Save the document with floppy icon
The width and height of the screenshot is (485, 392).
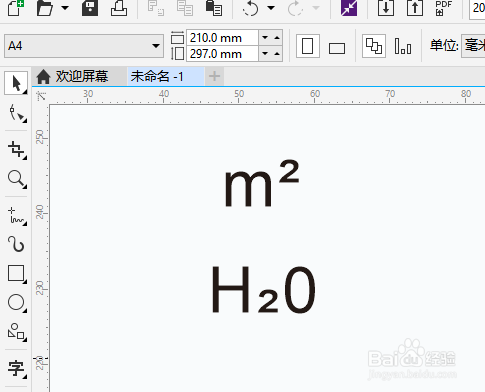pos(90,8)
